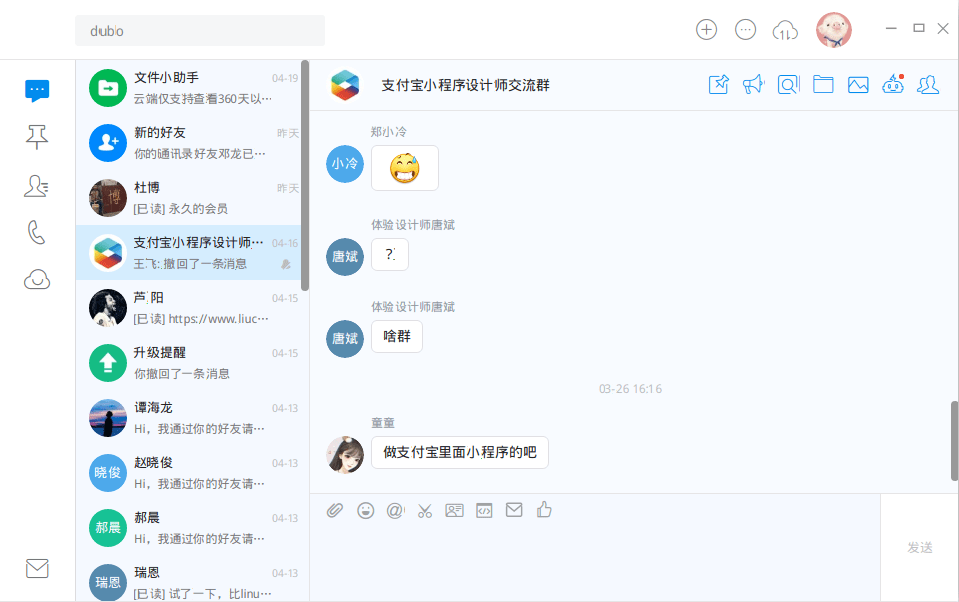Click the 做支付宝里面小程序的吧 message

coord(460,452)
